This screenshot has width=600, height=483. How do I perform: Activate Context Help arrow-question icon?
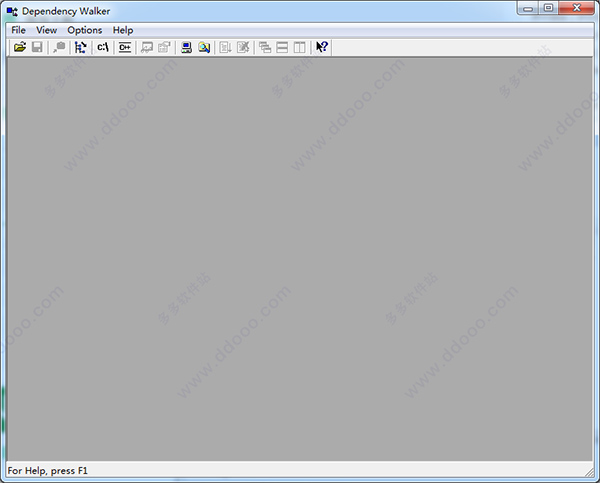(322, 47)
